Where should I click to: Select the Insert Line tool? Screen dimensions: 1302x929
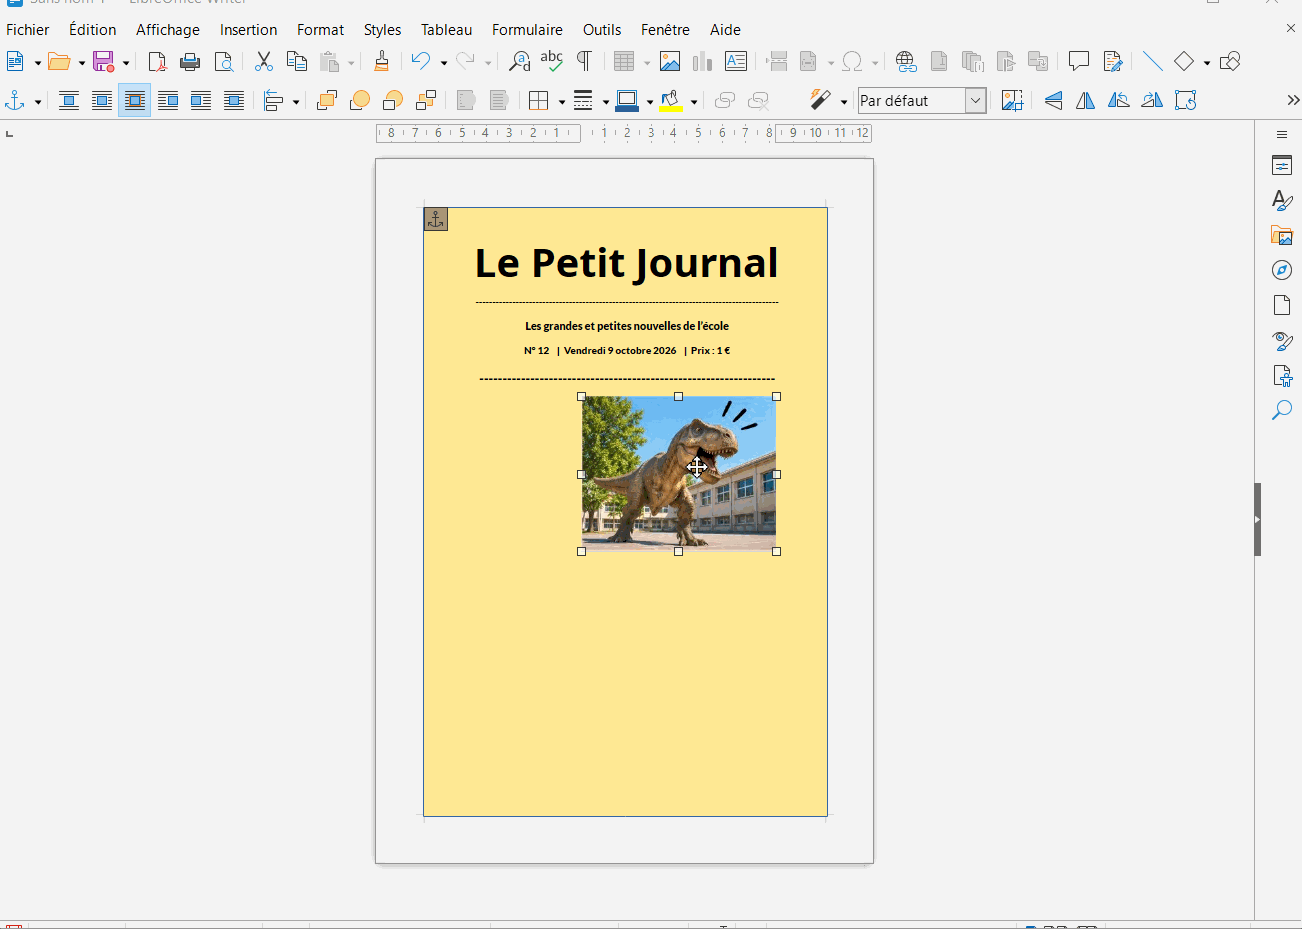(x=1152, y=62)
